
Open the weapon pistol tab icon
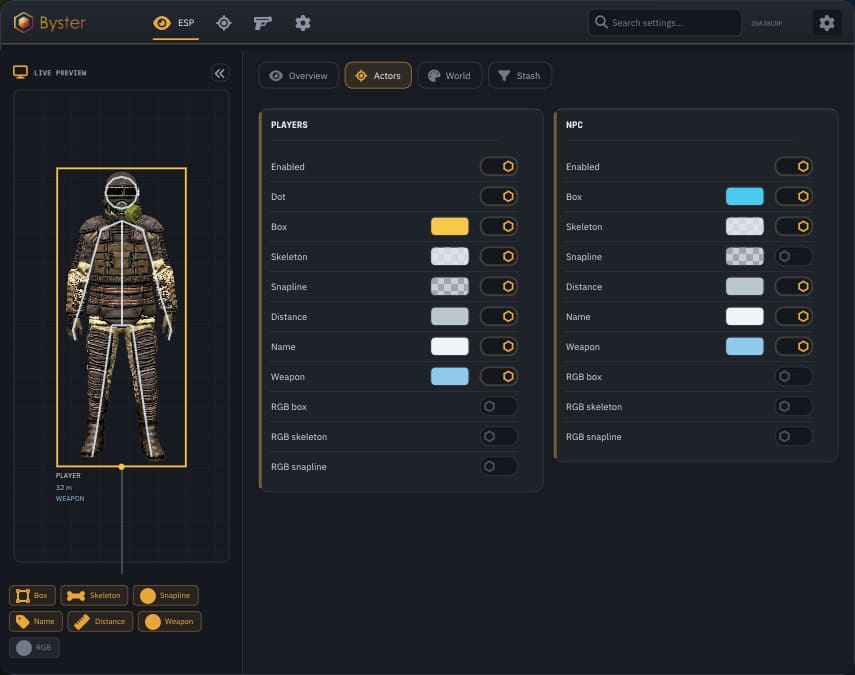[262, 23]
